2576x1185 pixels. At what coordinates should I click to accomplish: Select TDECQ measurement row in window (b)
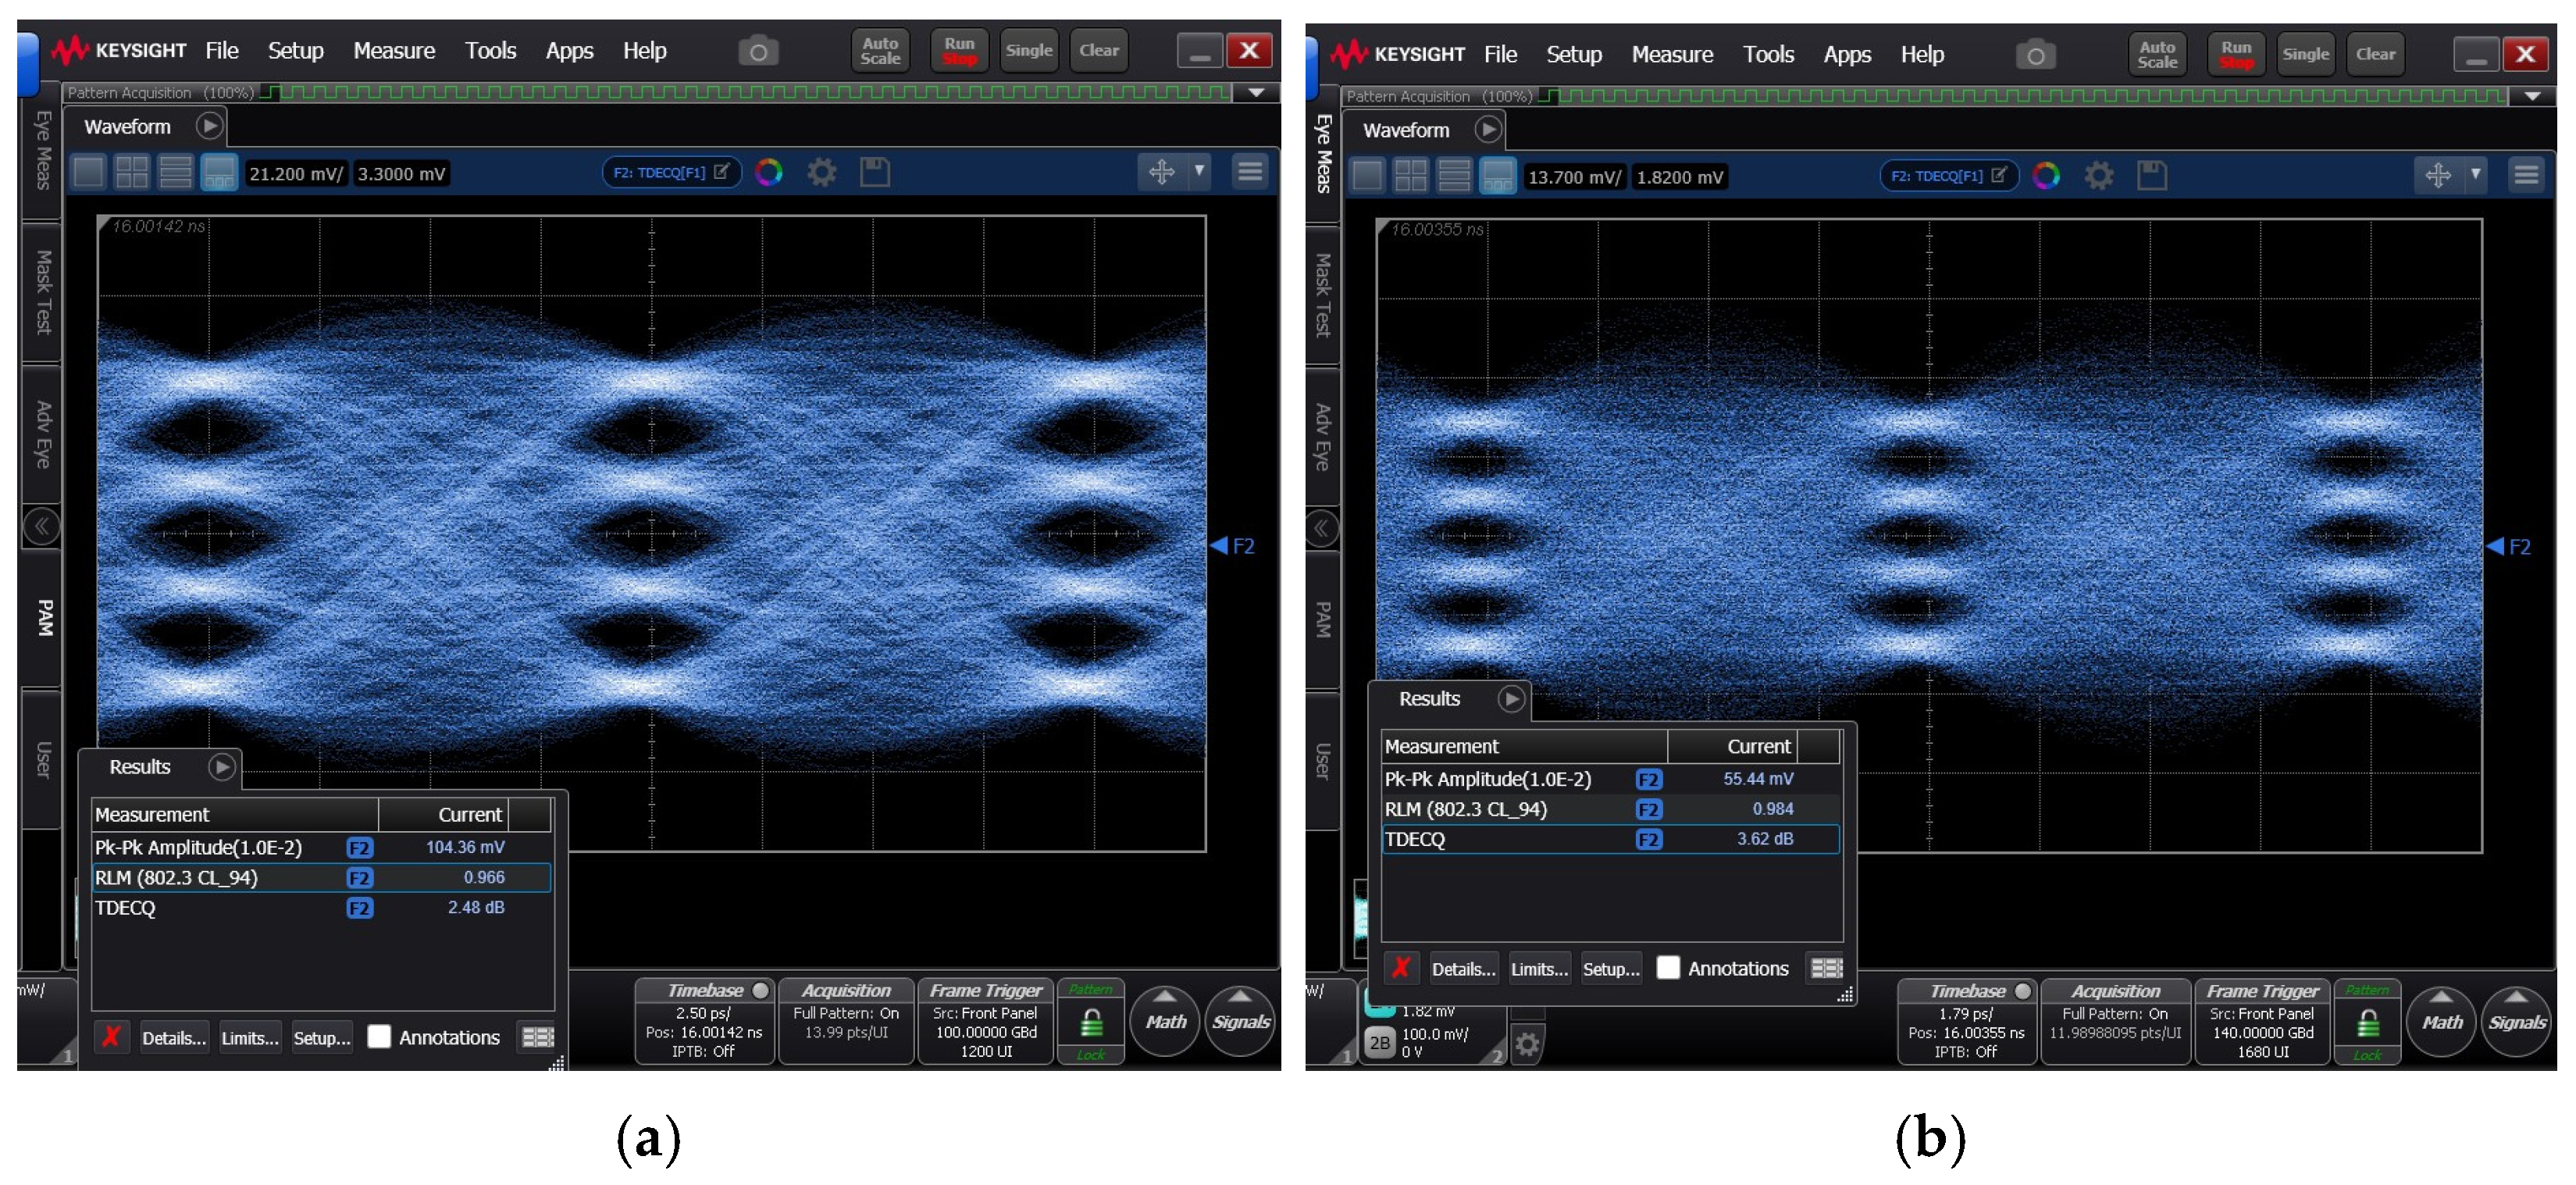1610,839
